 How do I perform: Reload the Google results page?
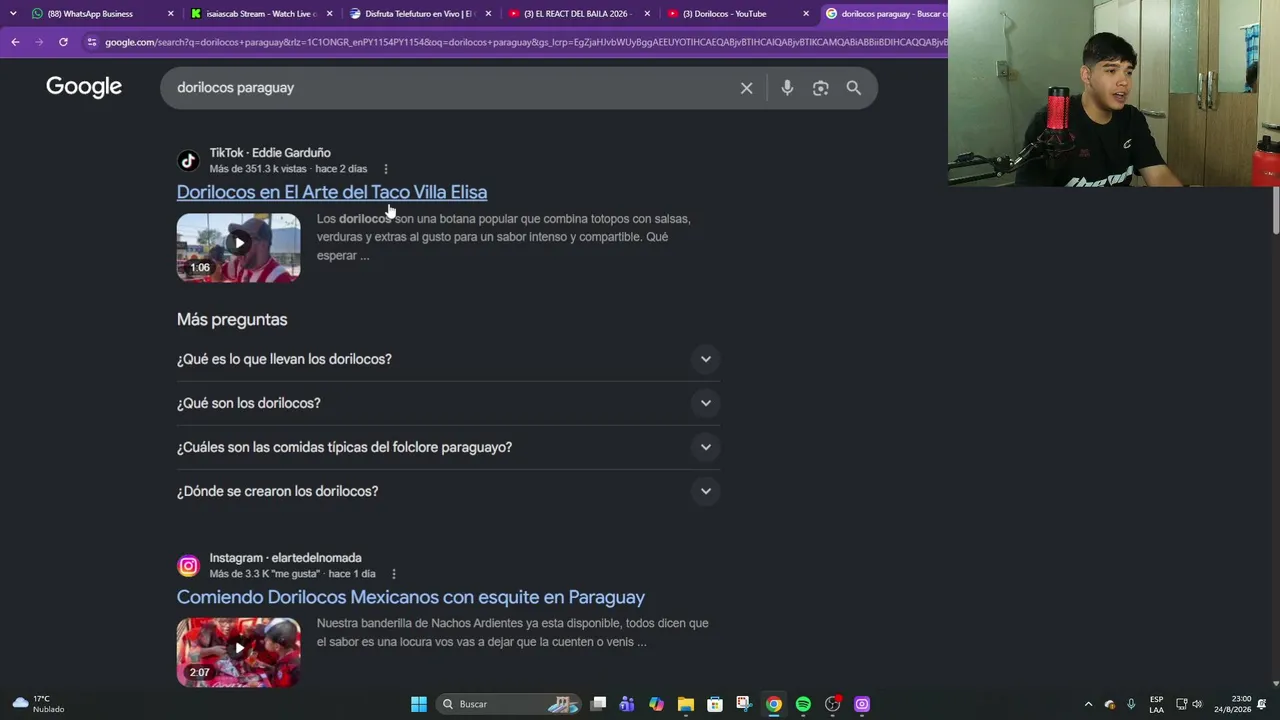tap(63, 42)
